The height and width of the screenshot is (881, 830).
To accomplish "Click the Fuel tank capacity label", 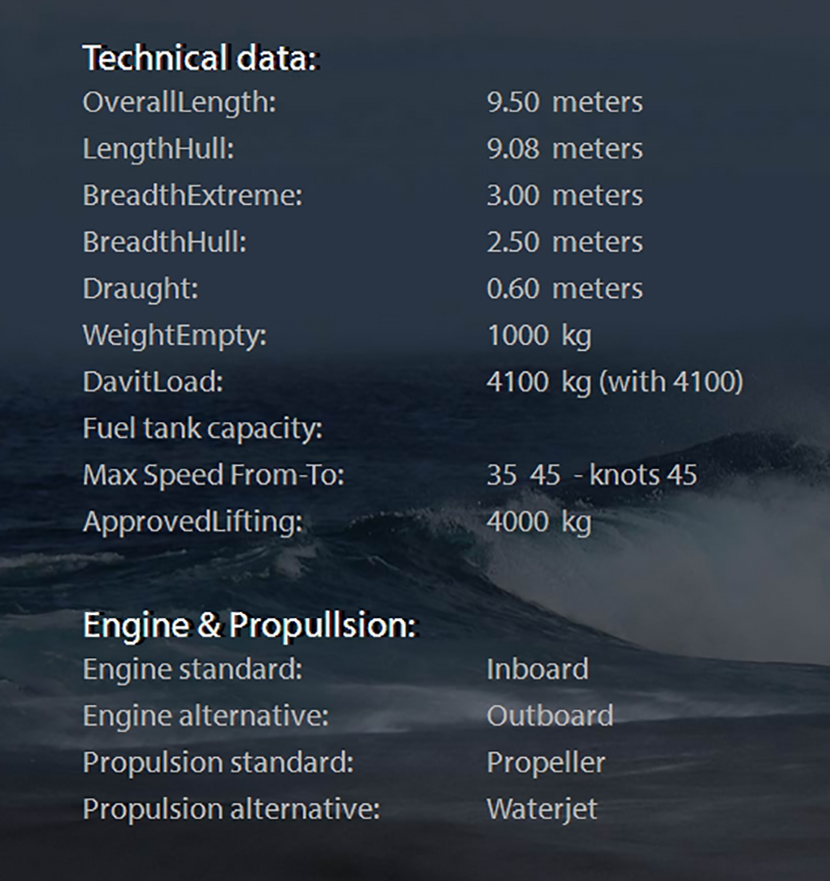I will 203,429.
